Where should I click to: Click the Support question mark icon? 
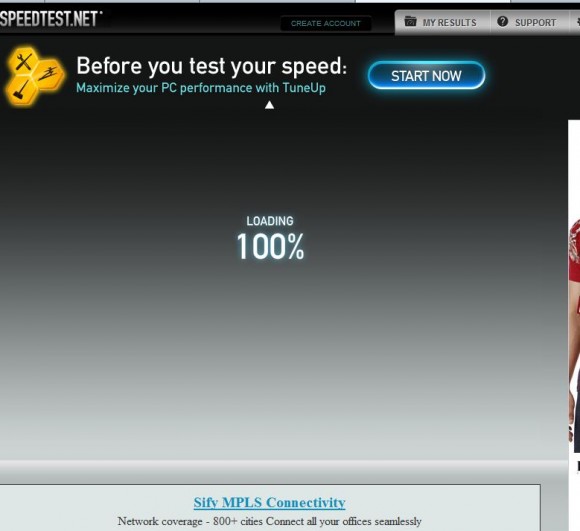[x=502, y=21]
